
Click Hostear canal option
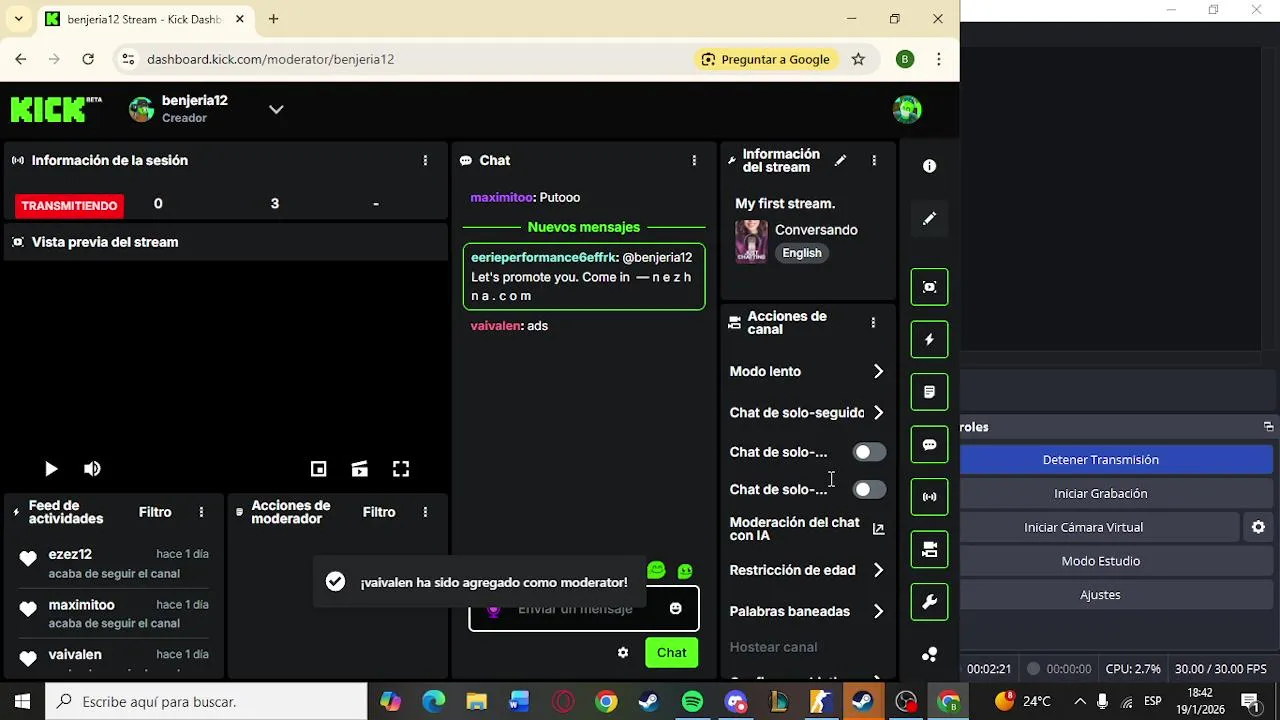tap(773, 647)
